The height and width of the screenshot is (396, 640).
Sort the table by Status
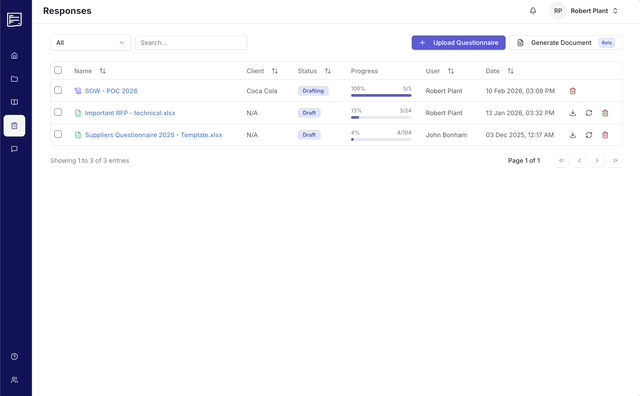(x=328, y=71)
